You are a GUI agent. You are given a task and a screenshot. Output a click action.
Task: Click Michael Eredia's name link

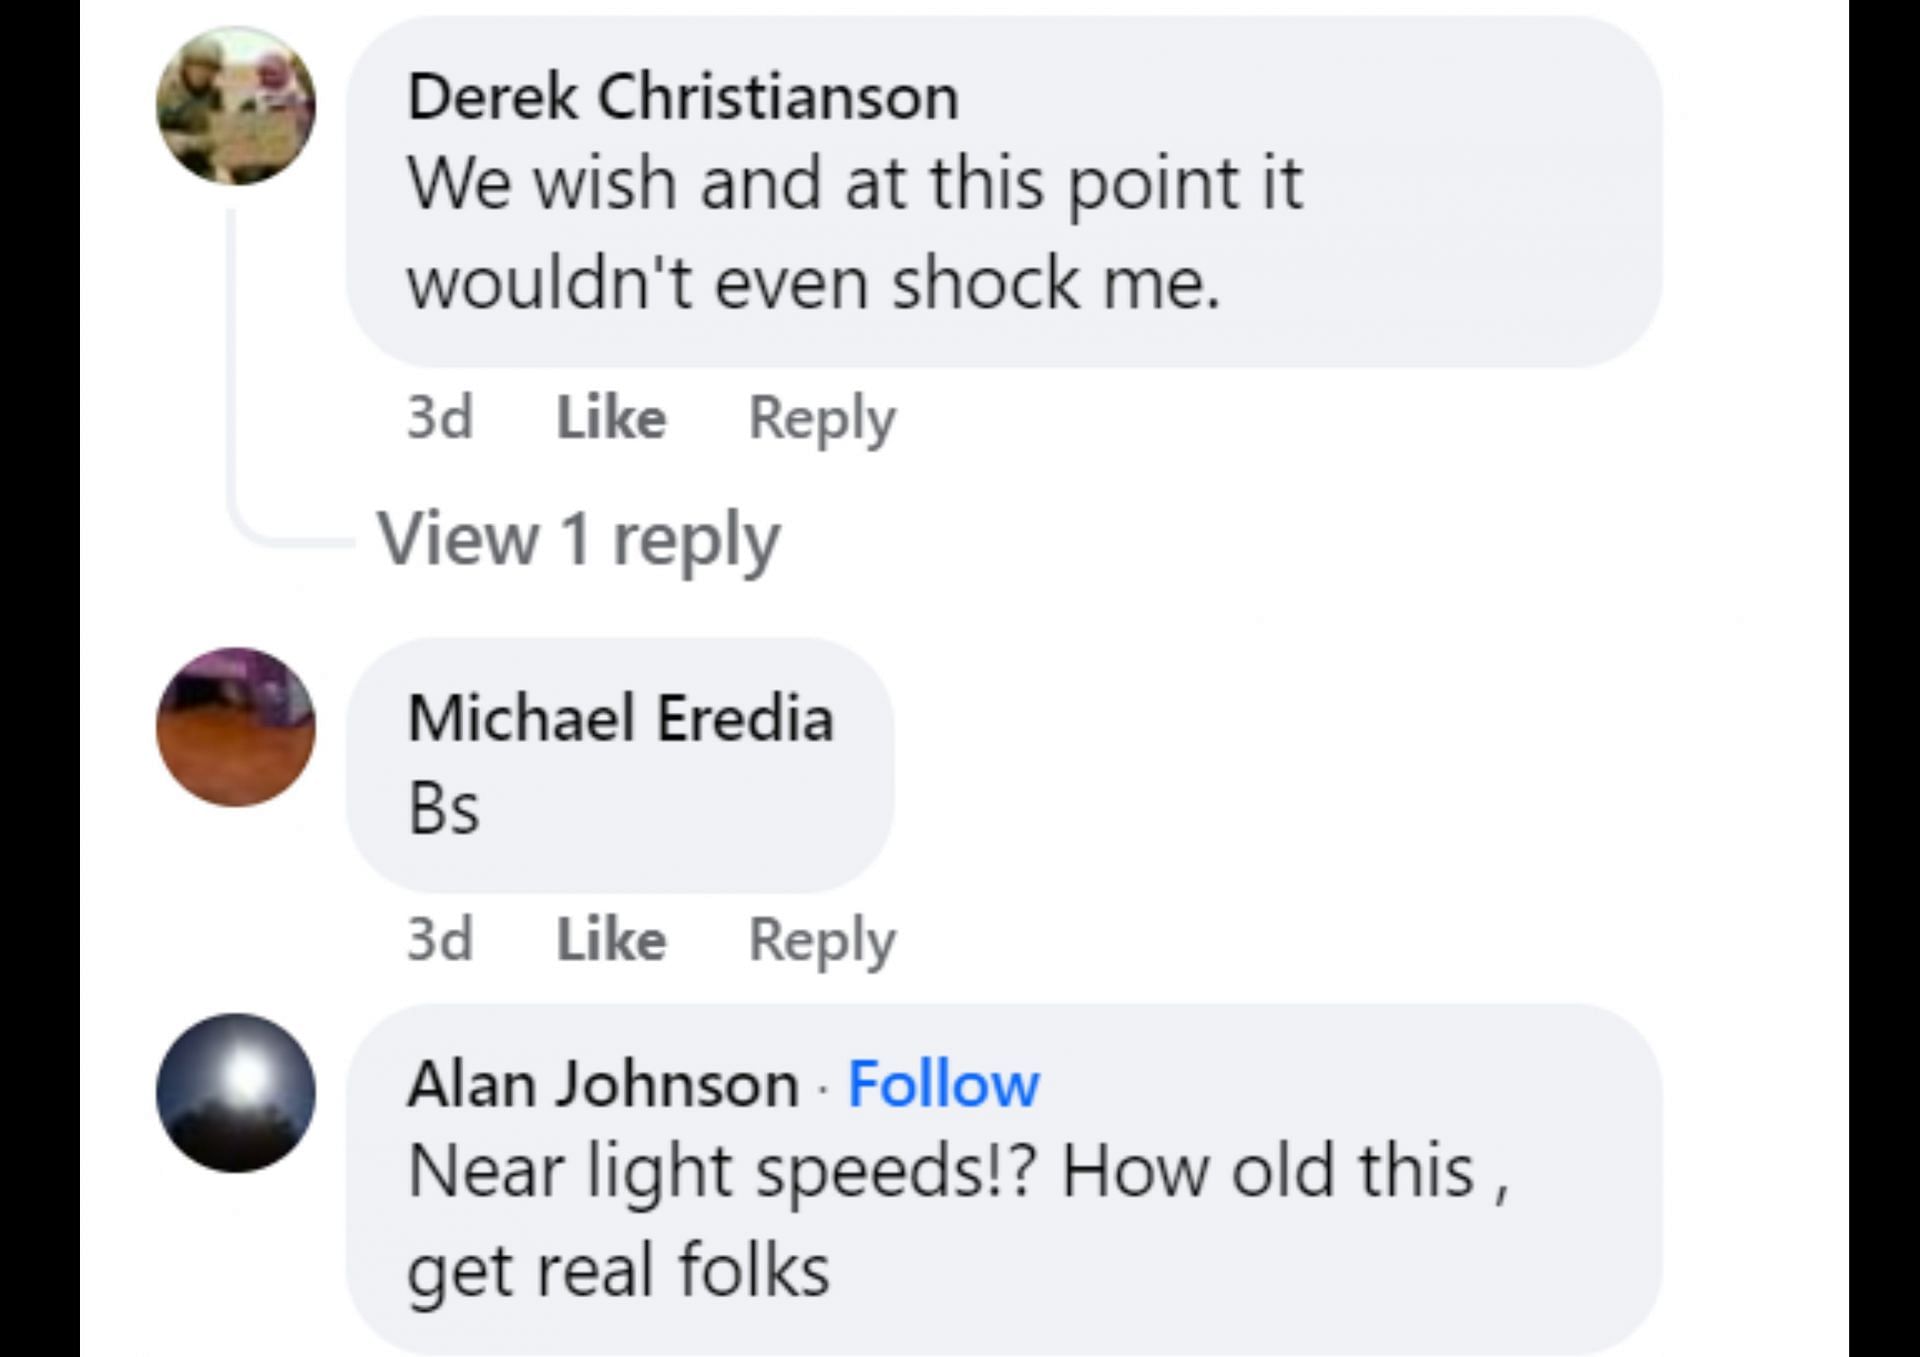(620, 718)
